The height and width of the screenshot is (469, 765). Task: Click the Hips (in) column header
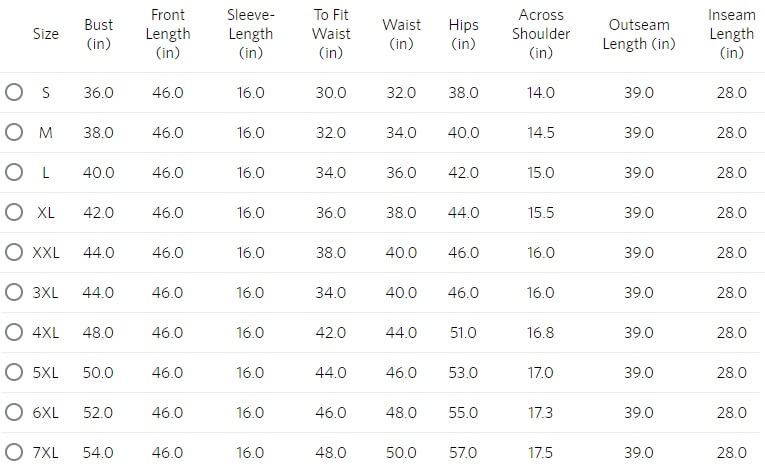[x=463, y=34]
